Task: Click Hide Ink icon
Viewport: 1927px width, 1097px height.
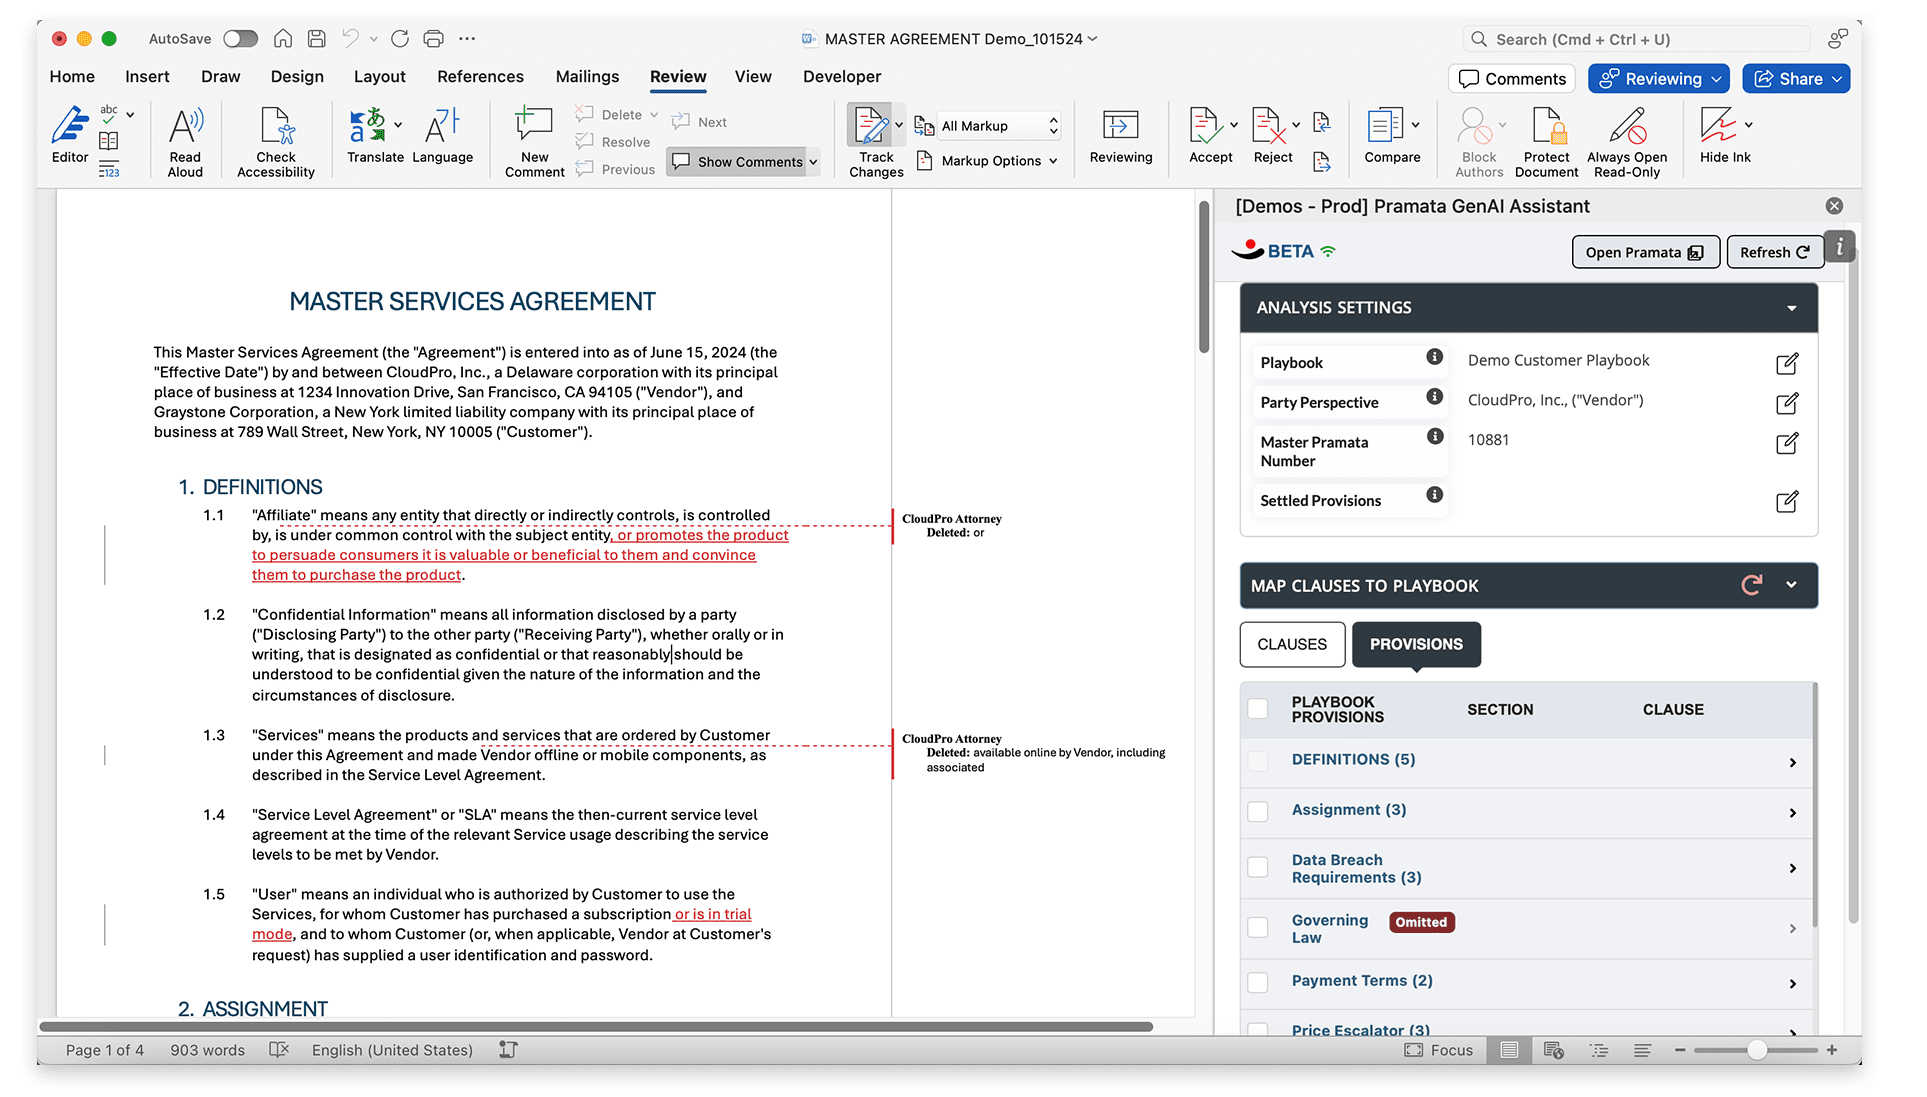Action: tap(1718, 127)
